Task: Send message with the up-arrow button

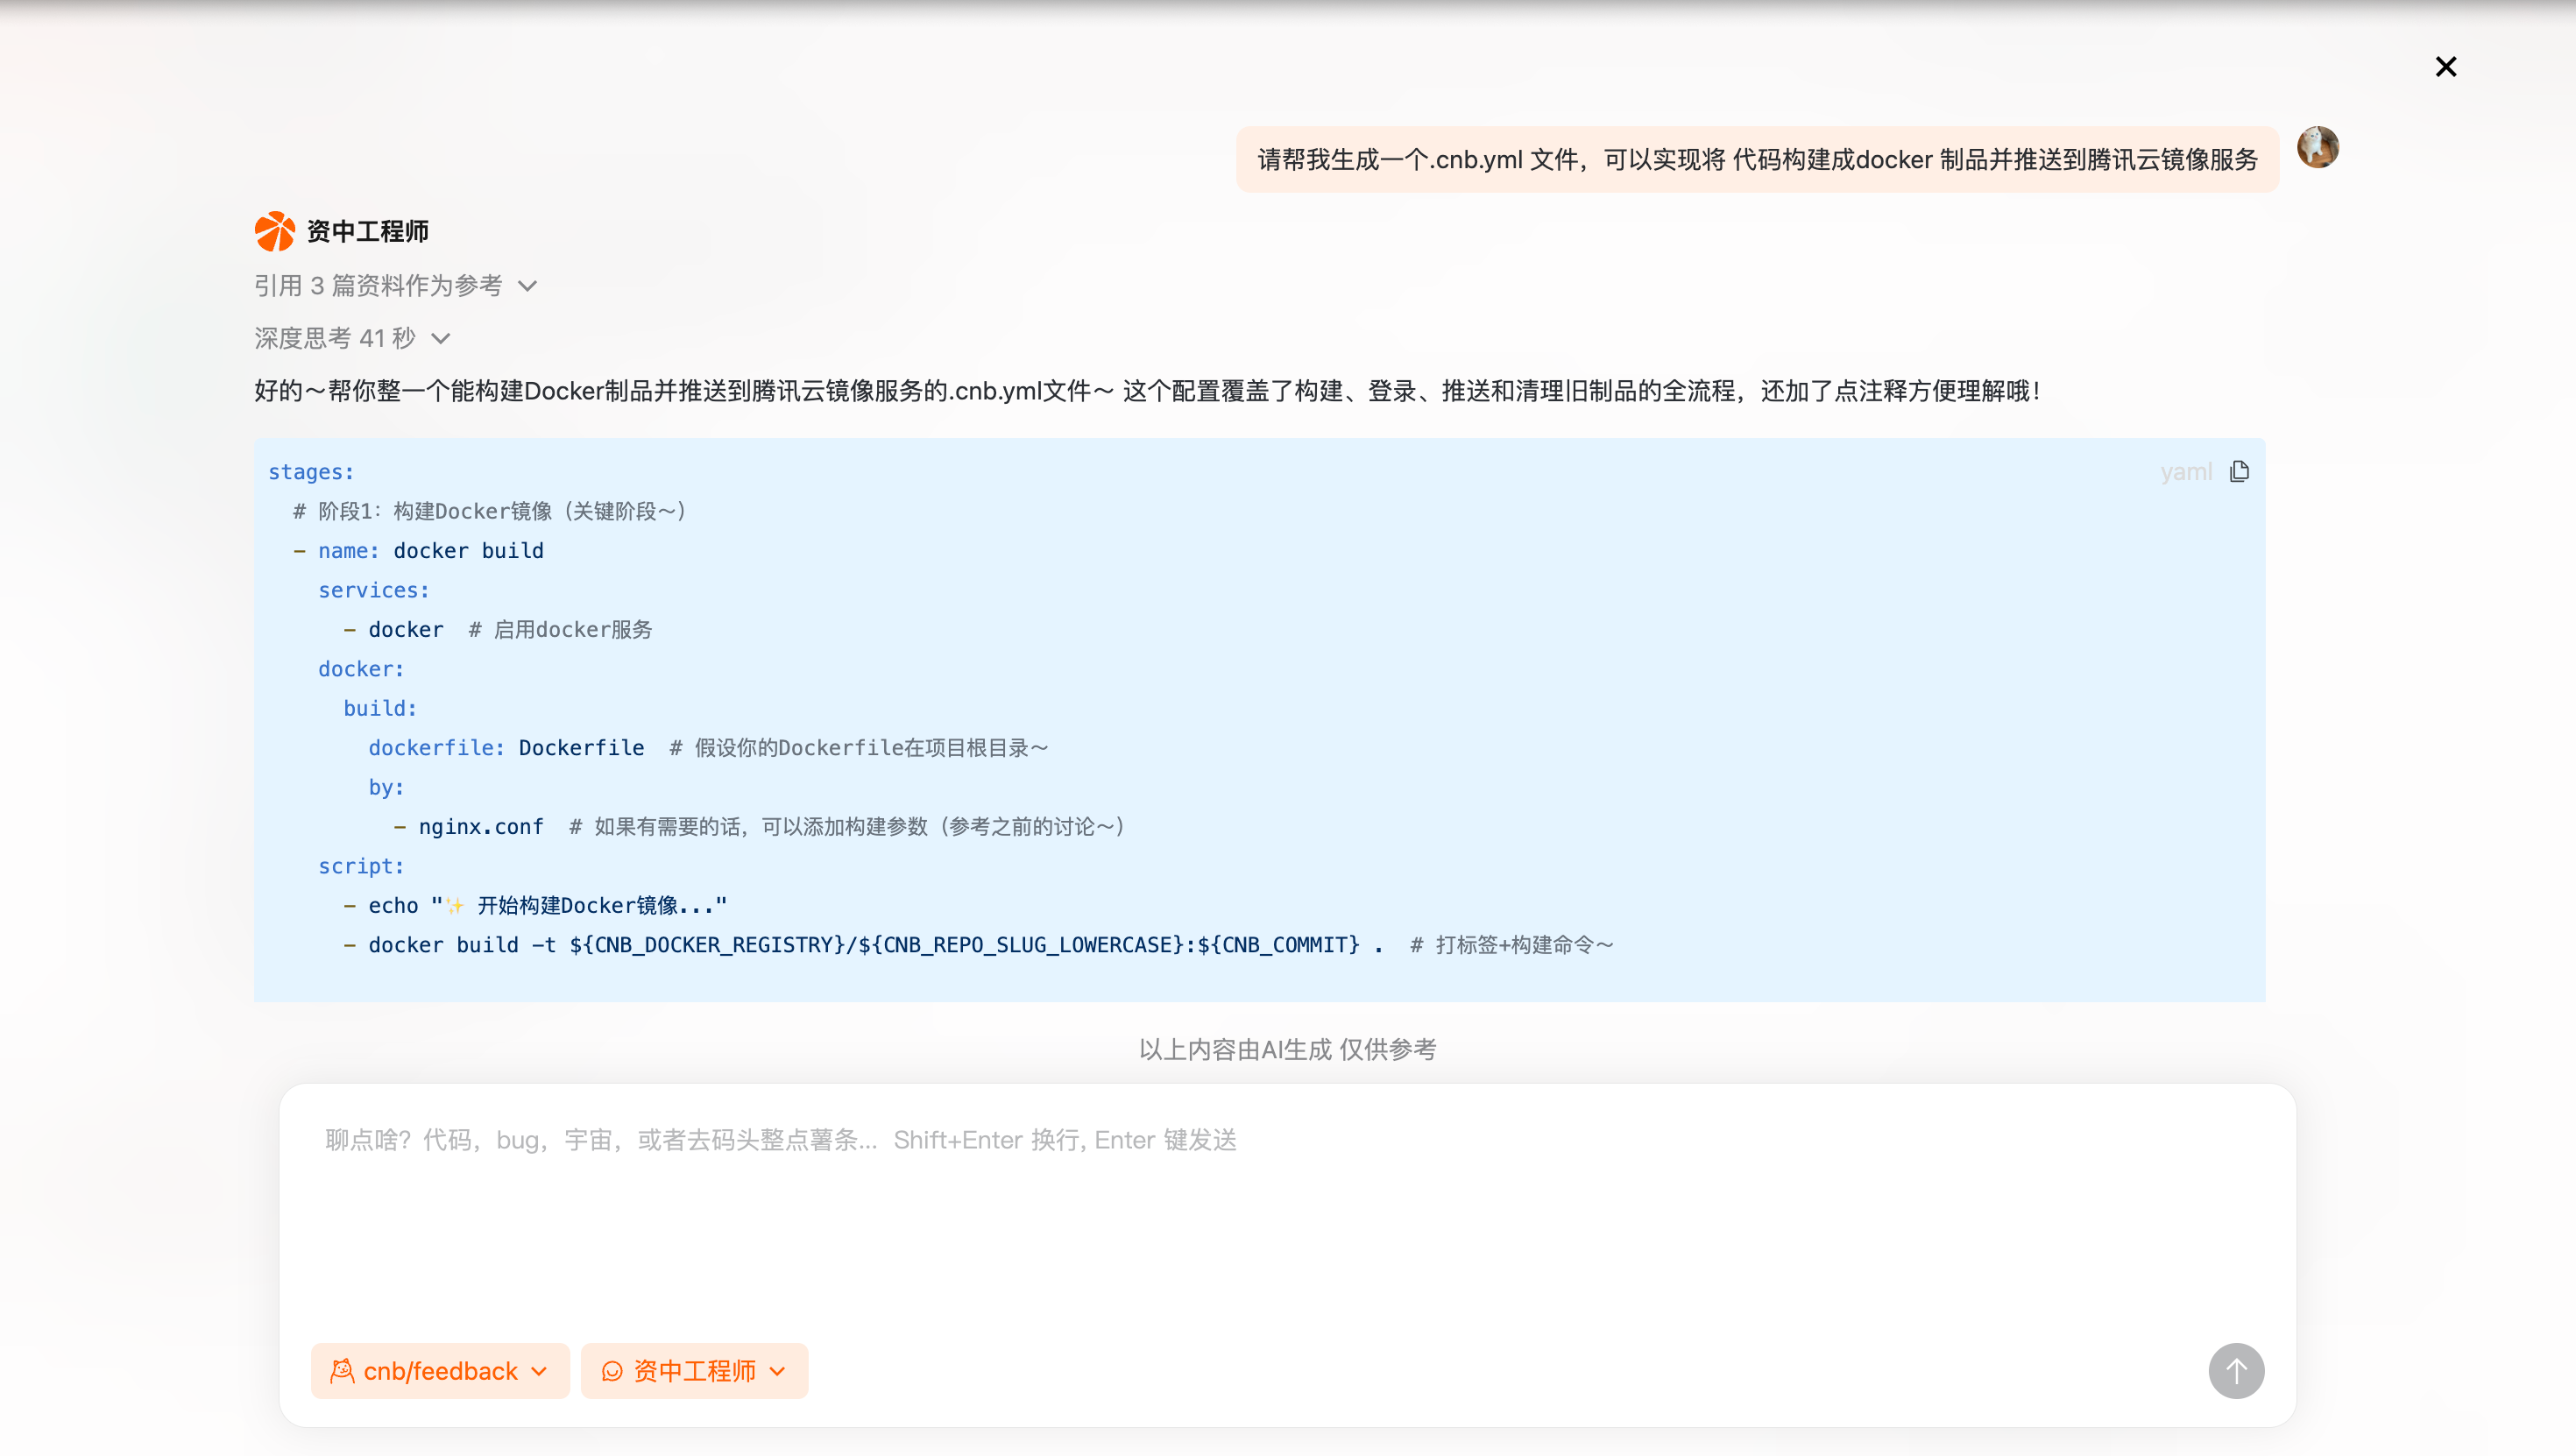Action: [x=2236, y=1370]
